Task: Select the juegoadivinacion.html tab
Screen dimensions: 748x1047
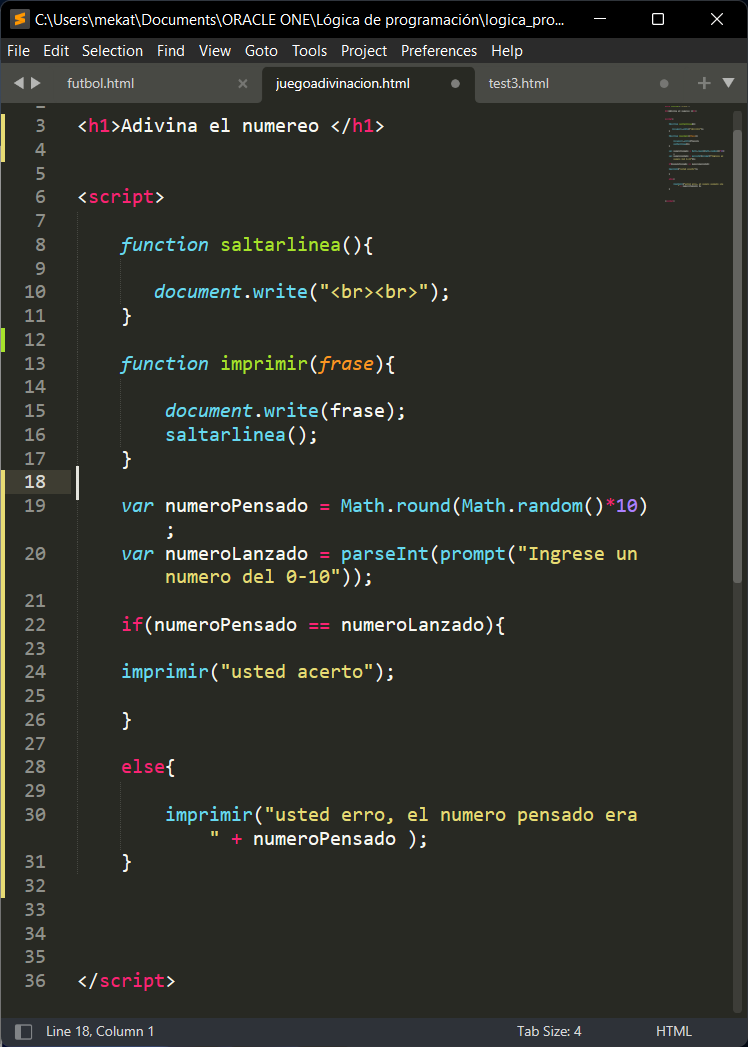Action: point(343,83)
